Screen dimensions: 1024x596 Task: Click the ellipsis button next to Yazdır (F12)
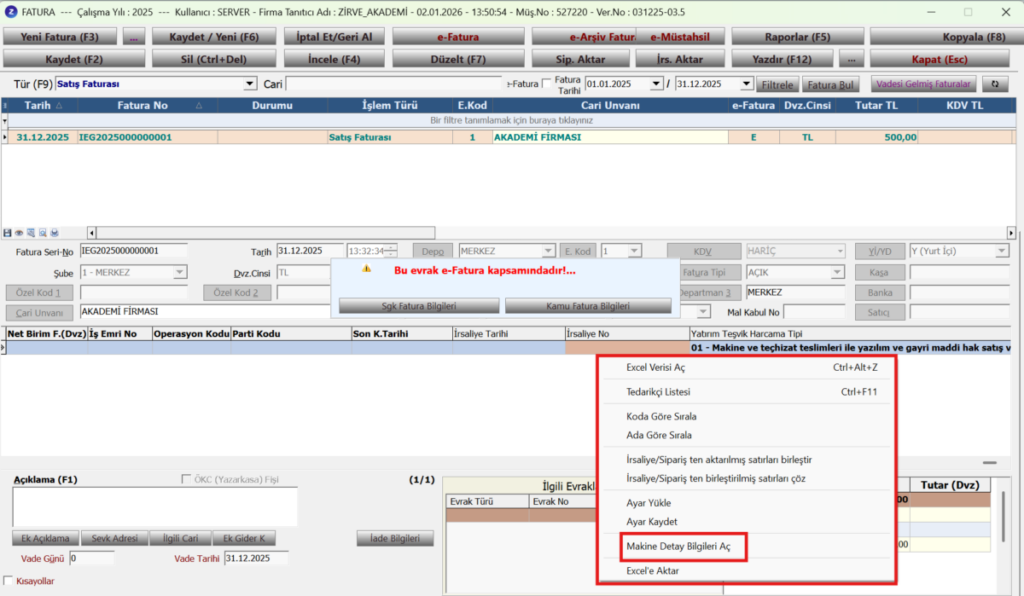[851, 59]
